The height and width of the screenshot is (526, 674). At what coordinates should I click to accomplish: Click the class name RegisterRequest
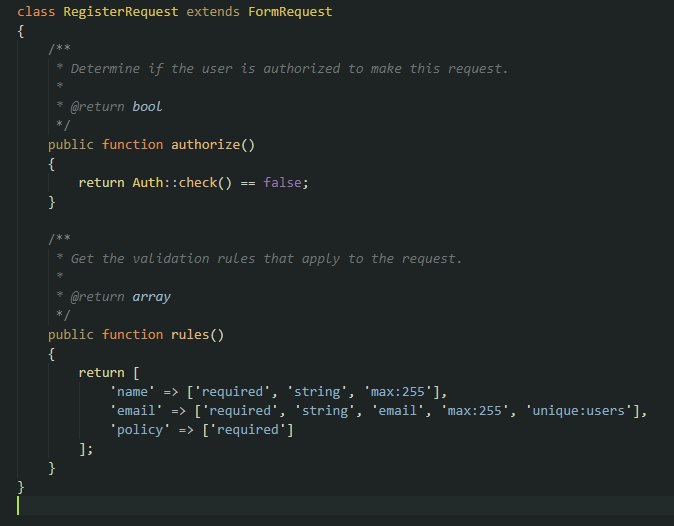coord(121,12)
